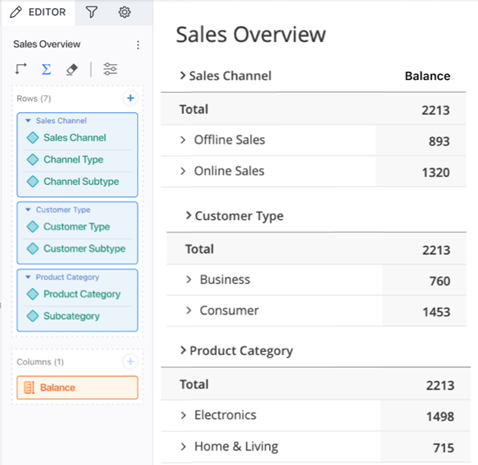Viewport: 478px width, 465px height.
Task: Collapse the Product Category group in Rows
Action: (28, 277)
